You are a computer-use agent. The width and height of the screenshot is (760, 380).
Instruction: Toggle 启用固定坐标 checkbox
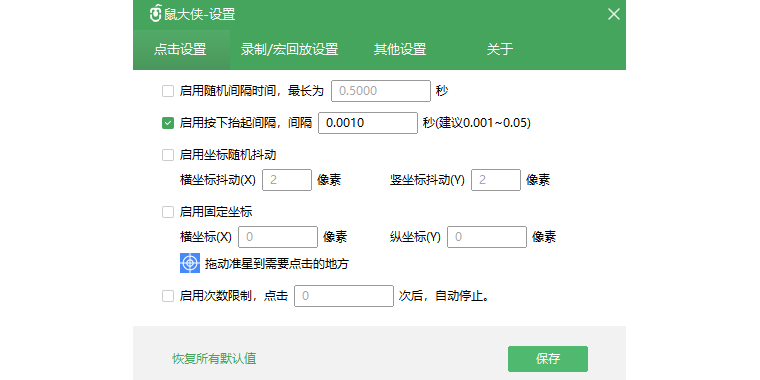pyautogui.click(x=168, y=212)
